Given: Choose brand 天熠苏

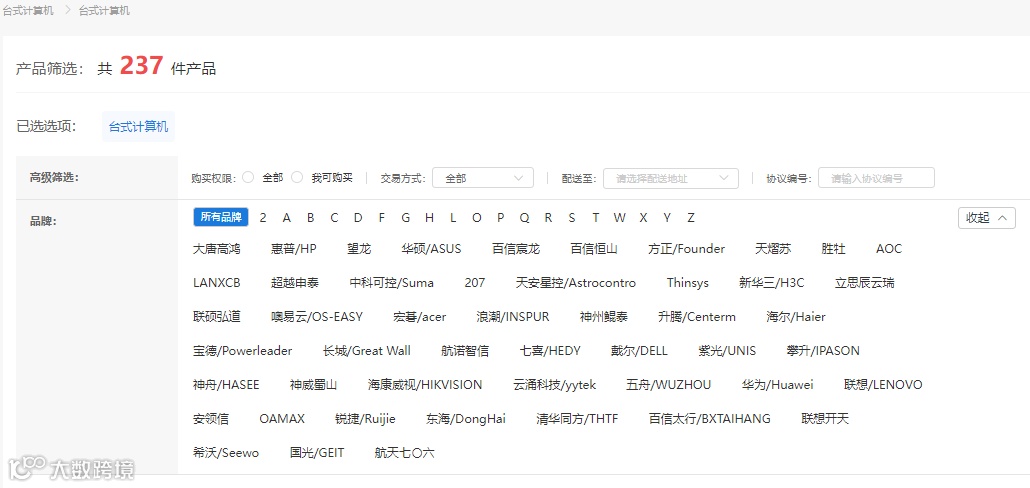Looking at the screenshot, I should [773, 249].
